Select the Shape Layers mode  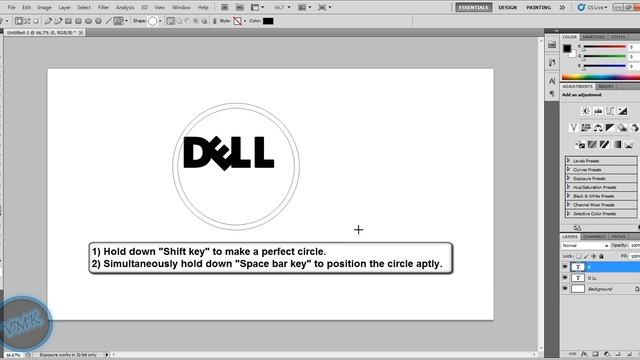19,21
